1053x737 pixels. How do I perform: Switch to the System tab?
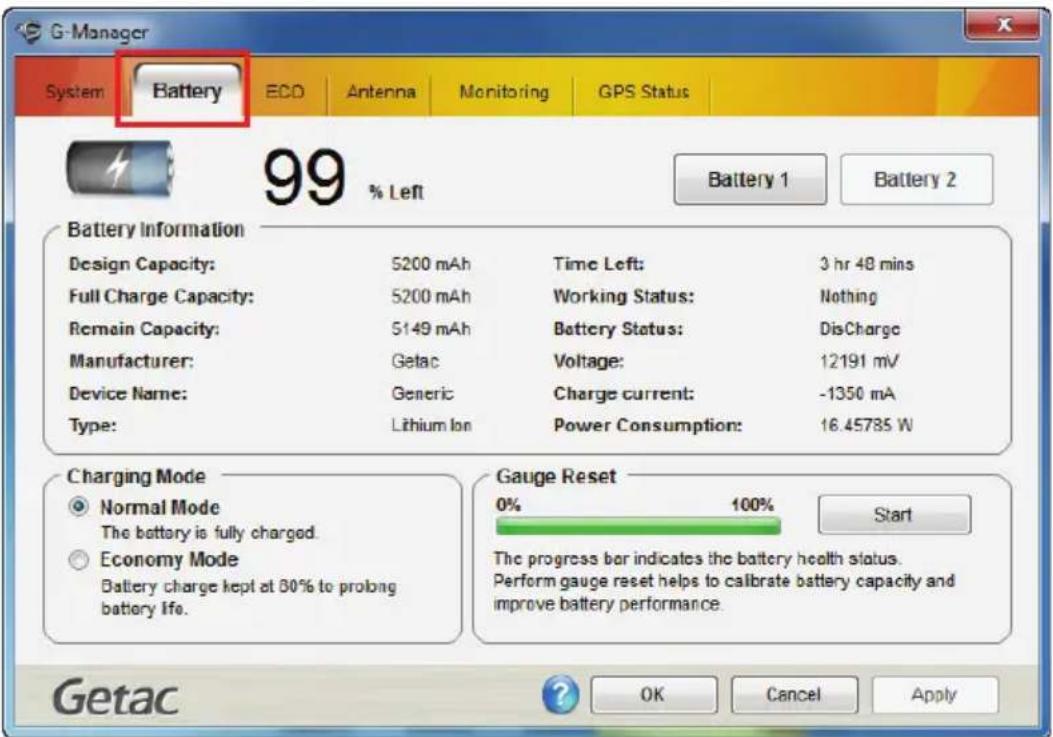pos(75,91)
